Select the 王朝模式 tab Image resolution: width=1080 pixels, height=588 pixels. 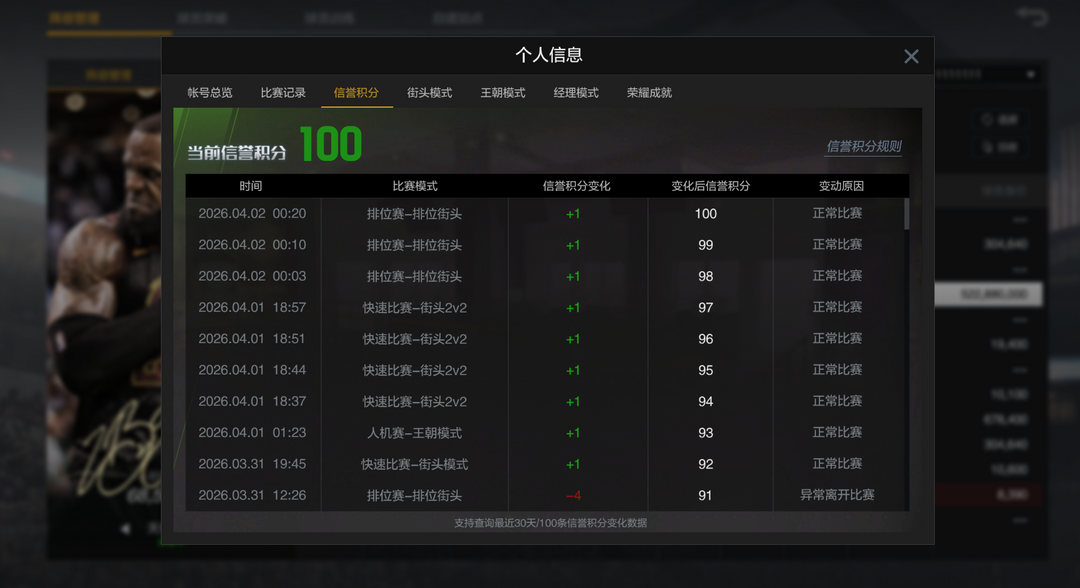pyautogui.click(x=502, y=92)
